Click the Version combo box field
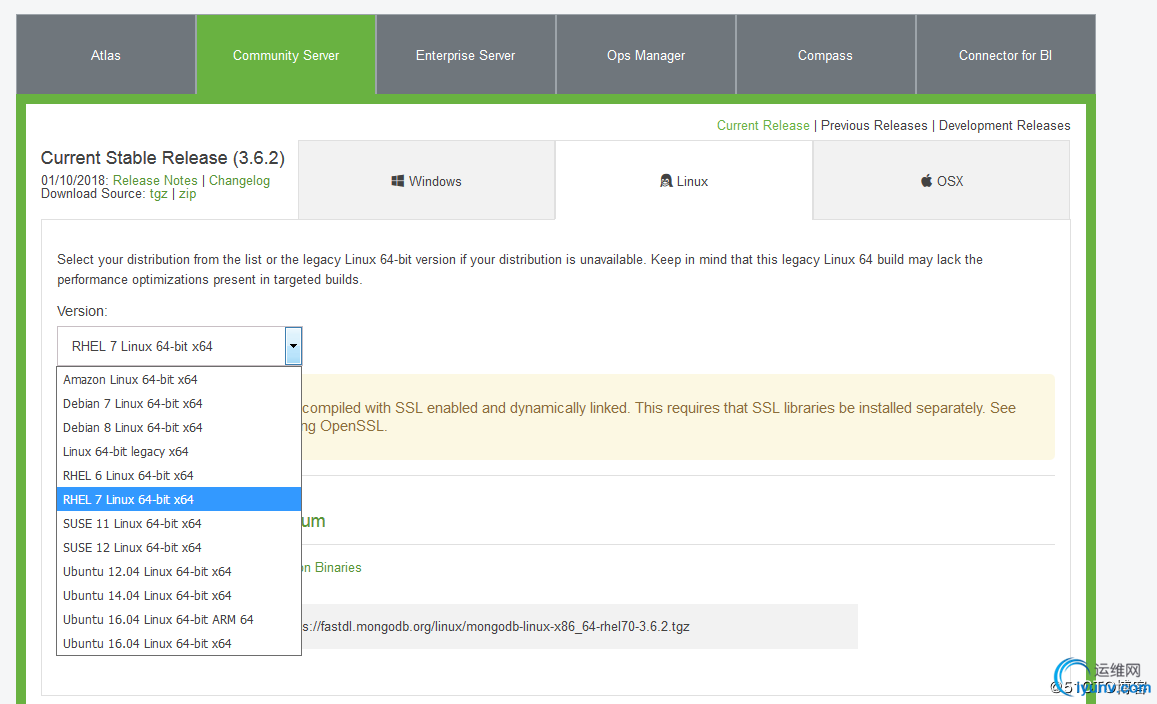 tap(179, 346)
